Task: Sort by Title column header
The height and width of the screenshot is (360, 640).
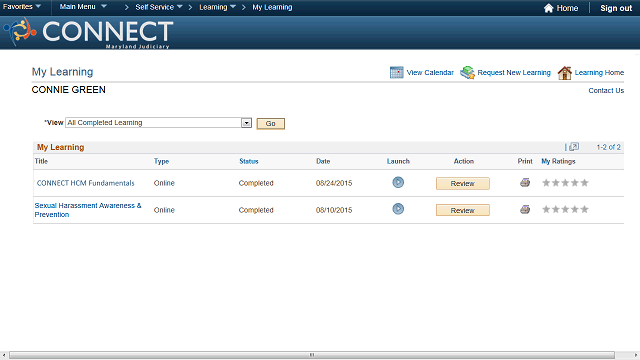Action: click(x=41, y=161)
